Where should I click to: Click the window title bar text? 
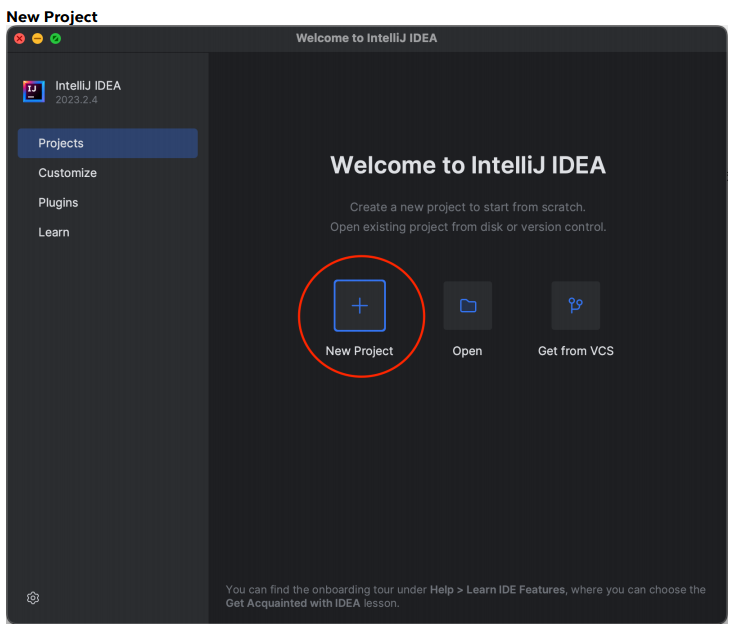pyautogui.click(x=367, y=38)
